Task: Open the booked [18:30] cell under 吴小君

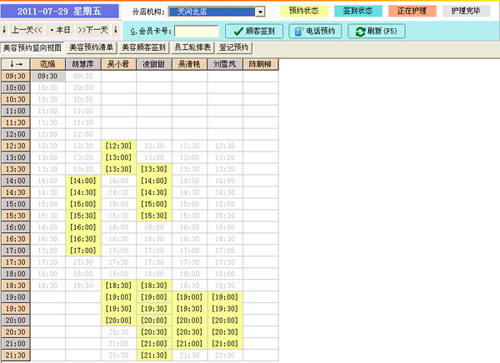Action: point(118,286)
